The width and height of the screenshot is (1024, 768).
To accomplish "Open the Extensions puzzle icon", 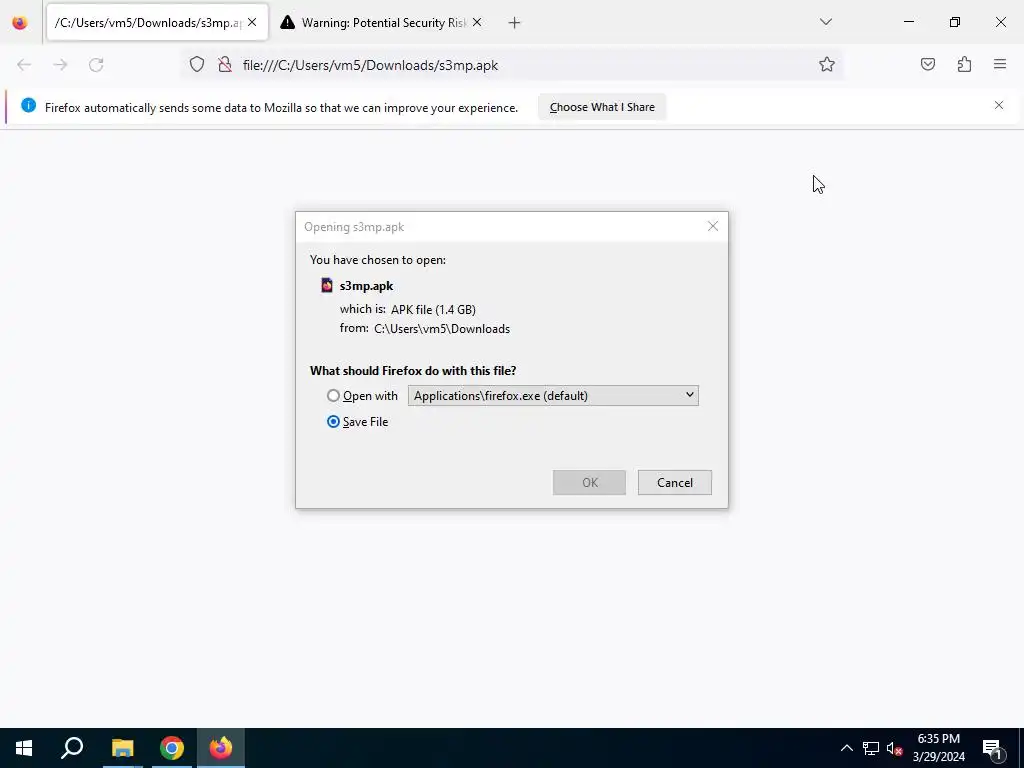I will [x=964, y=64].
